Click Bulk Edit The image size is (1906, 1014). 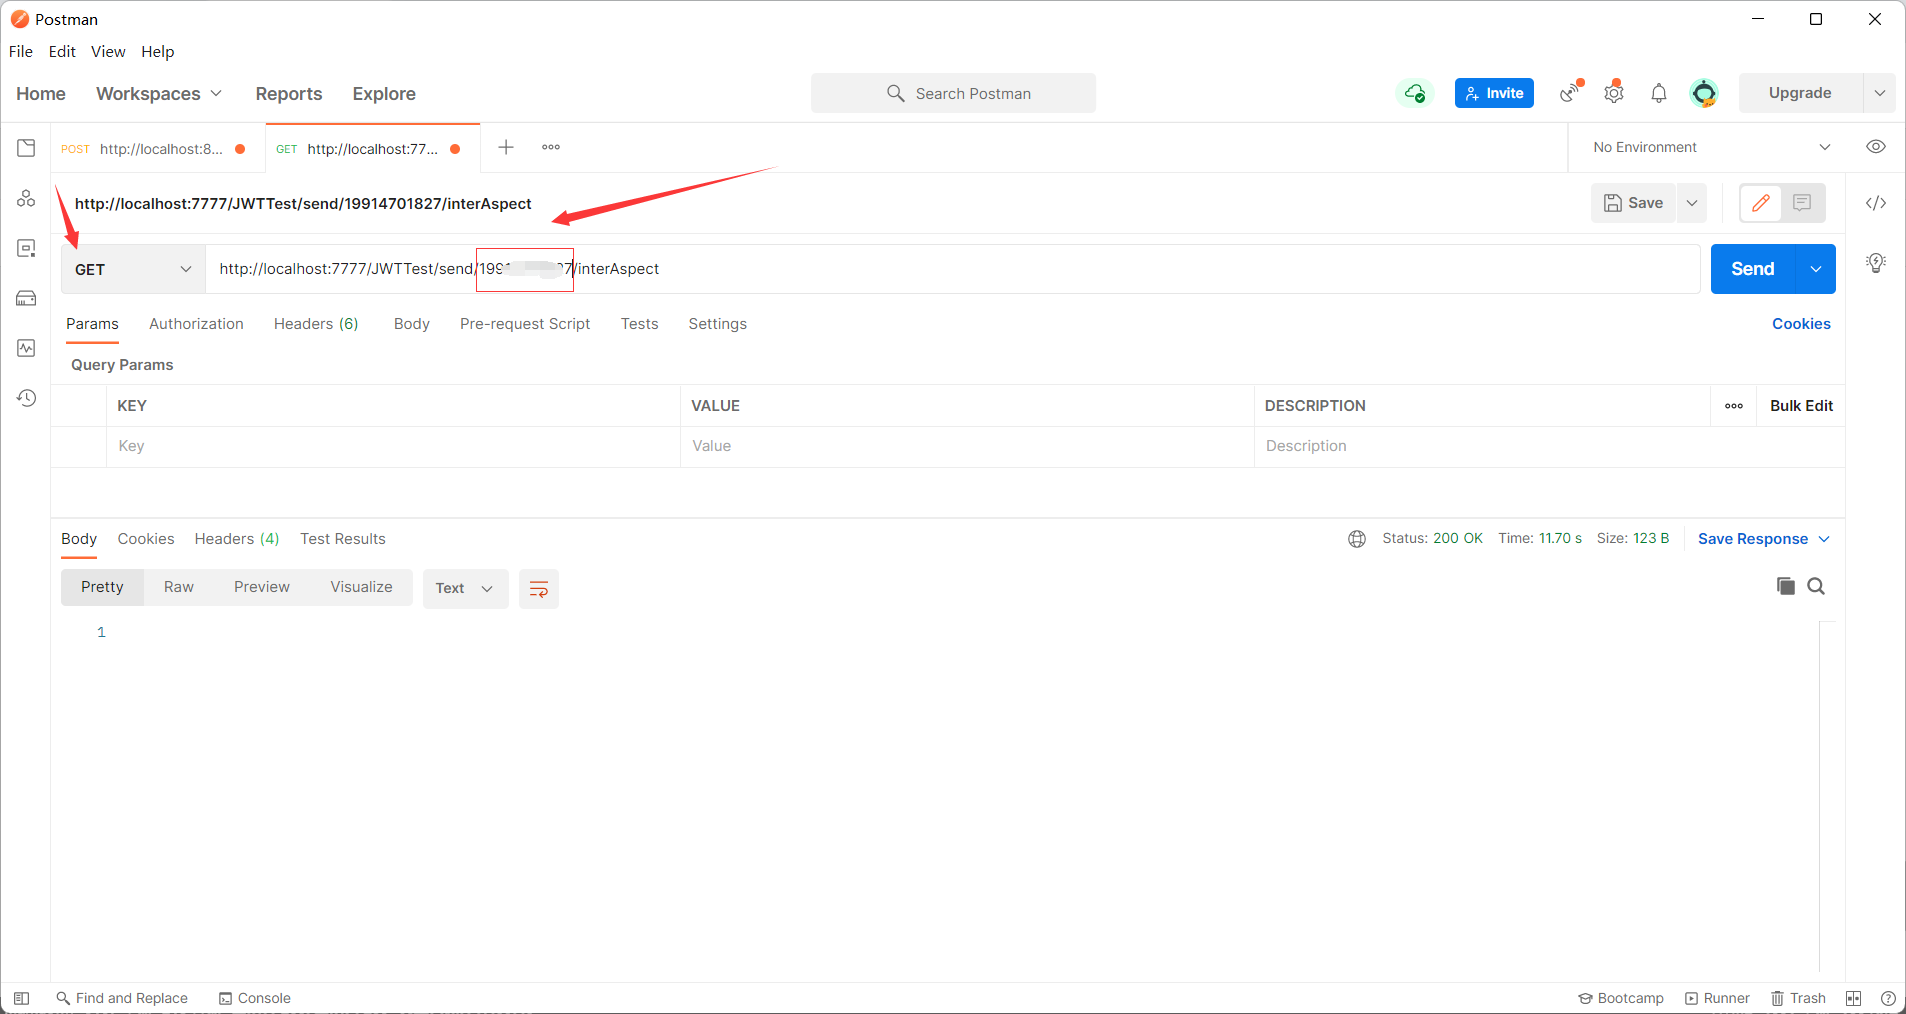click(x=1801, y=406)
